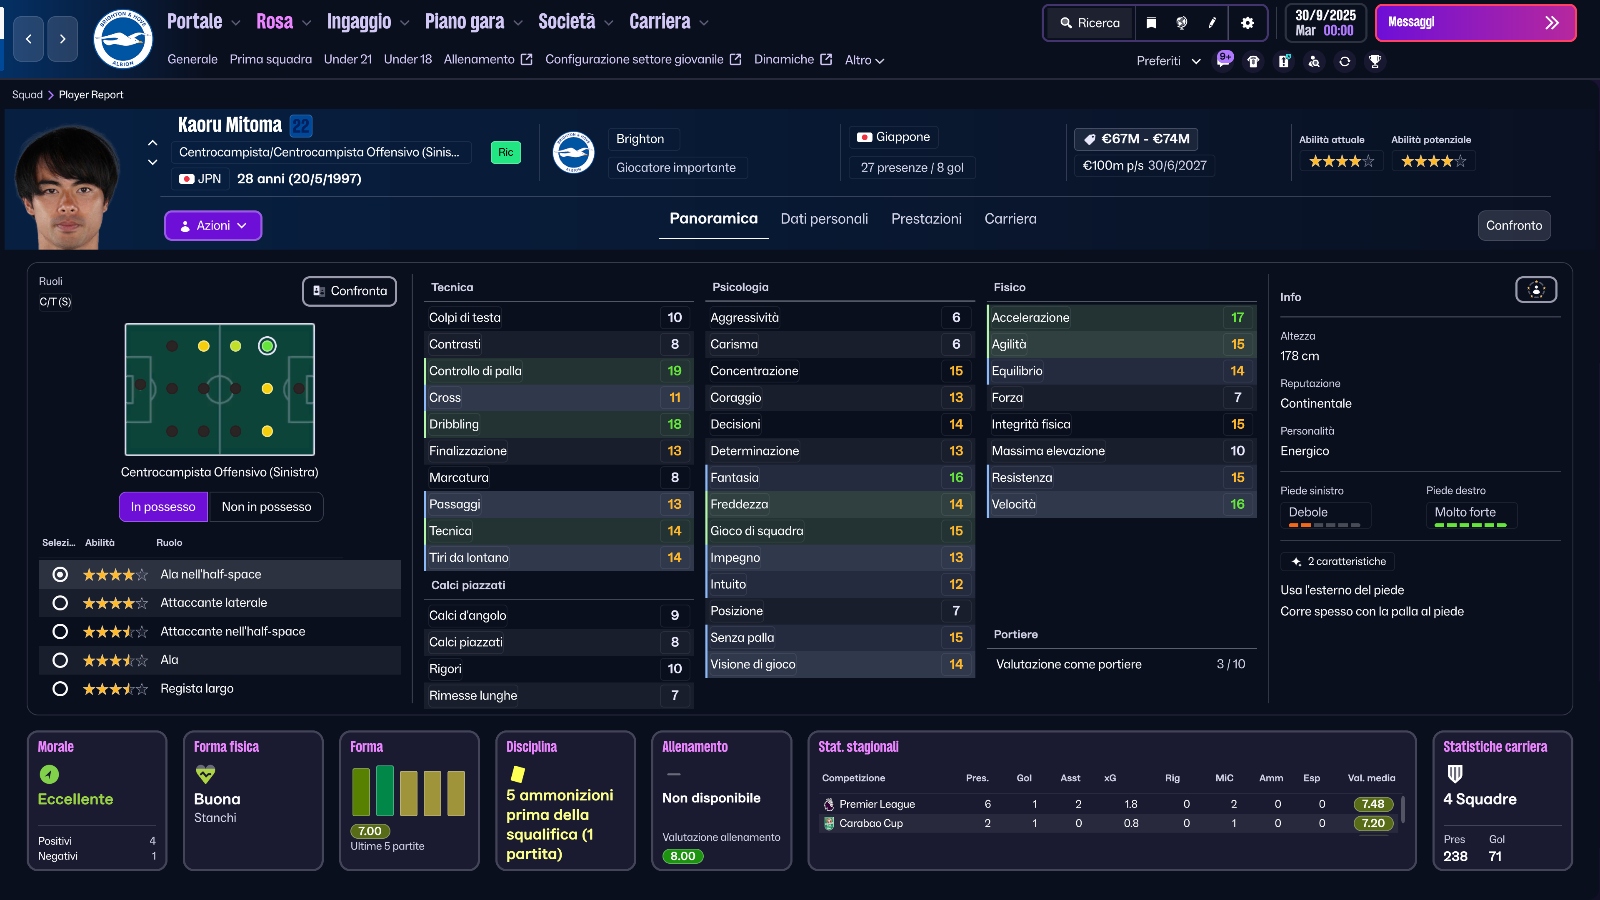Click the Ricerca search field
Screen dimensions: 1600x900
pyautogui.click(x=1090, y=23)
